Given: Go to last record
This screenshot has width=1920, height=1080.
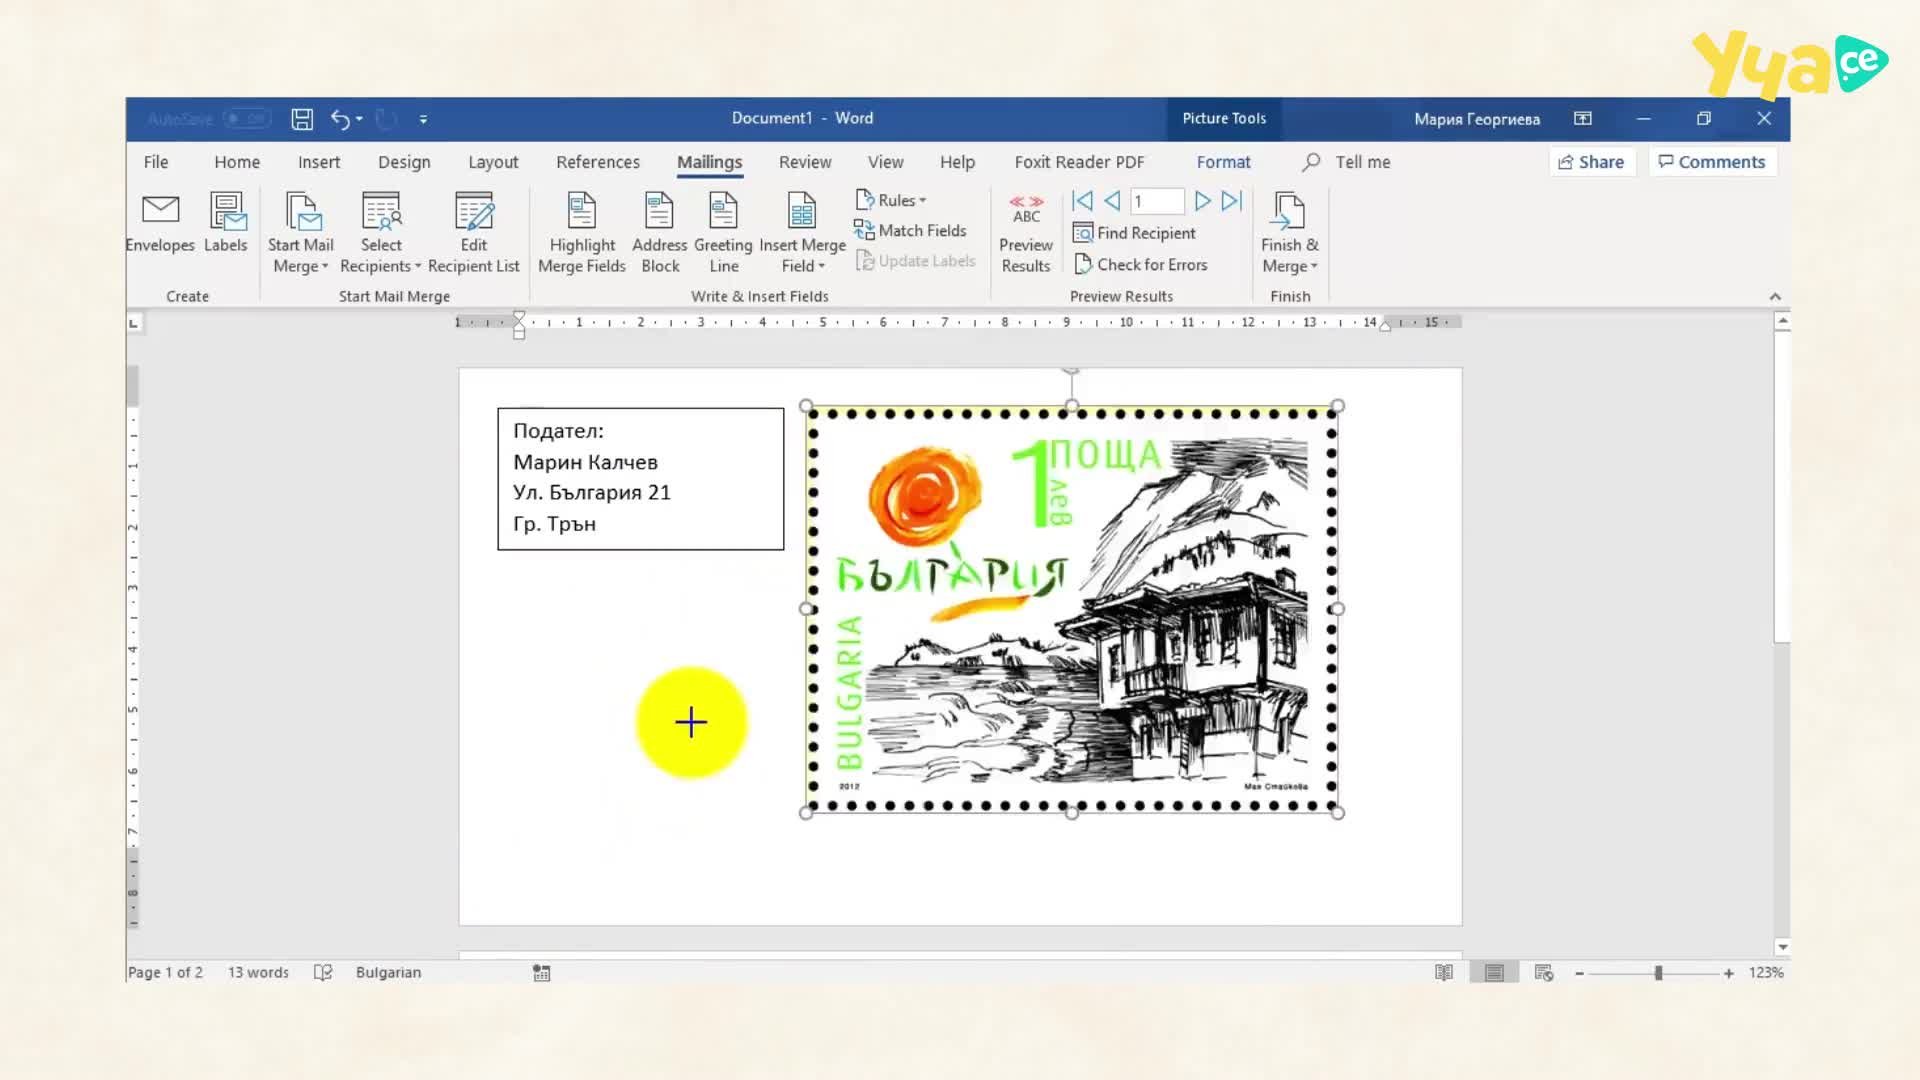Looking at the screenshot, I should [1232, 201].
